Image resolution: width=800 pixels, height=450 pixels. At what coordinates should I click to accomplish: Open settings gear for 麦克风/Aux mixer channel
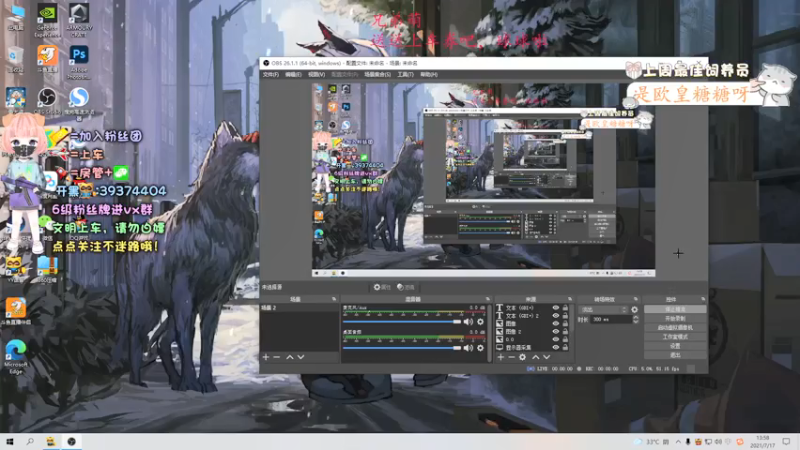tap(480, 321)
